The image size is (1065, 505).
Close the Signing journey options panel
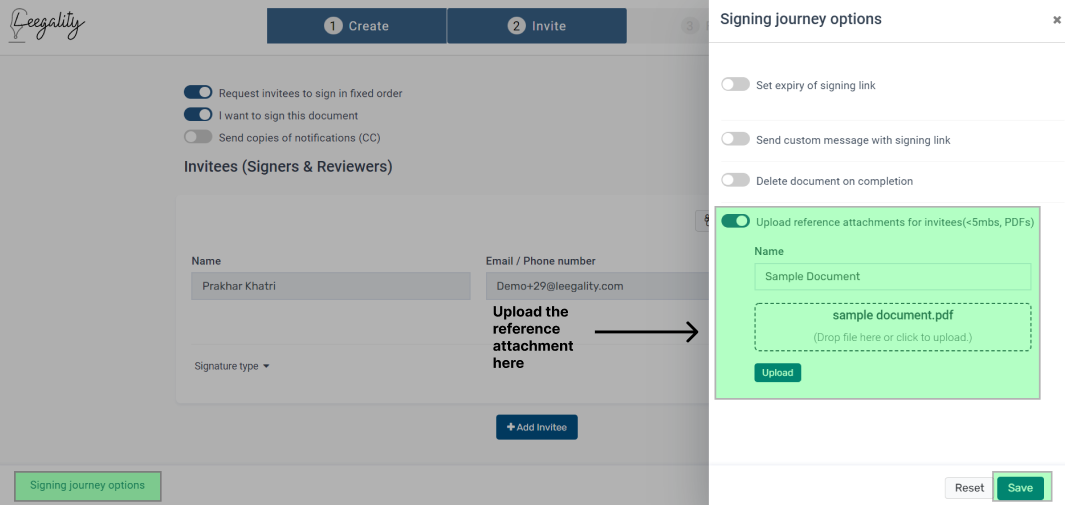[1057, 20]
